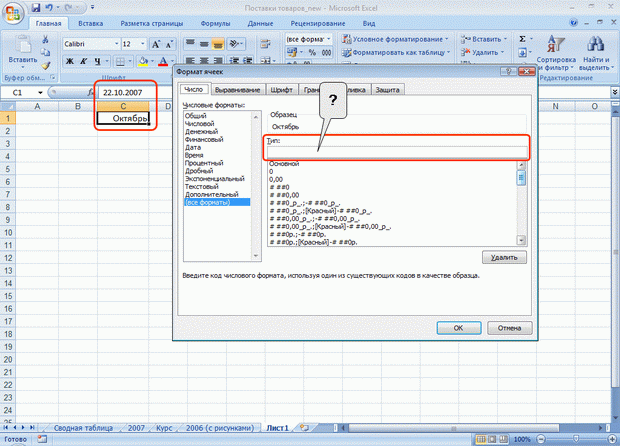Switch to Page Layout view in the status bar

coord(491,439)
